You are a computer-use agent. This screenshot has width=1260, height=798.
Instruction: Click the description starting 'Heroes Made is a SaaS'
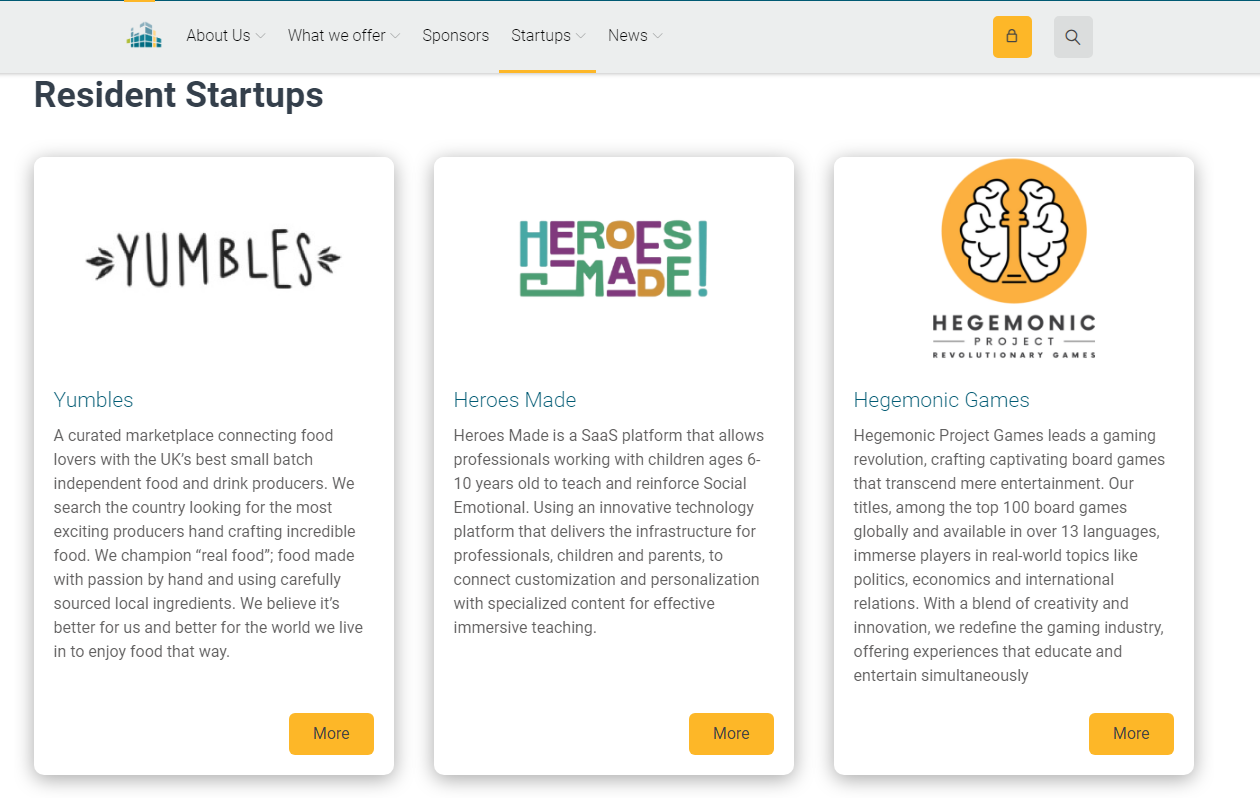click(x=610, y=532)
